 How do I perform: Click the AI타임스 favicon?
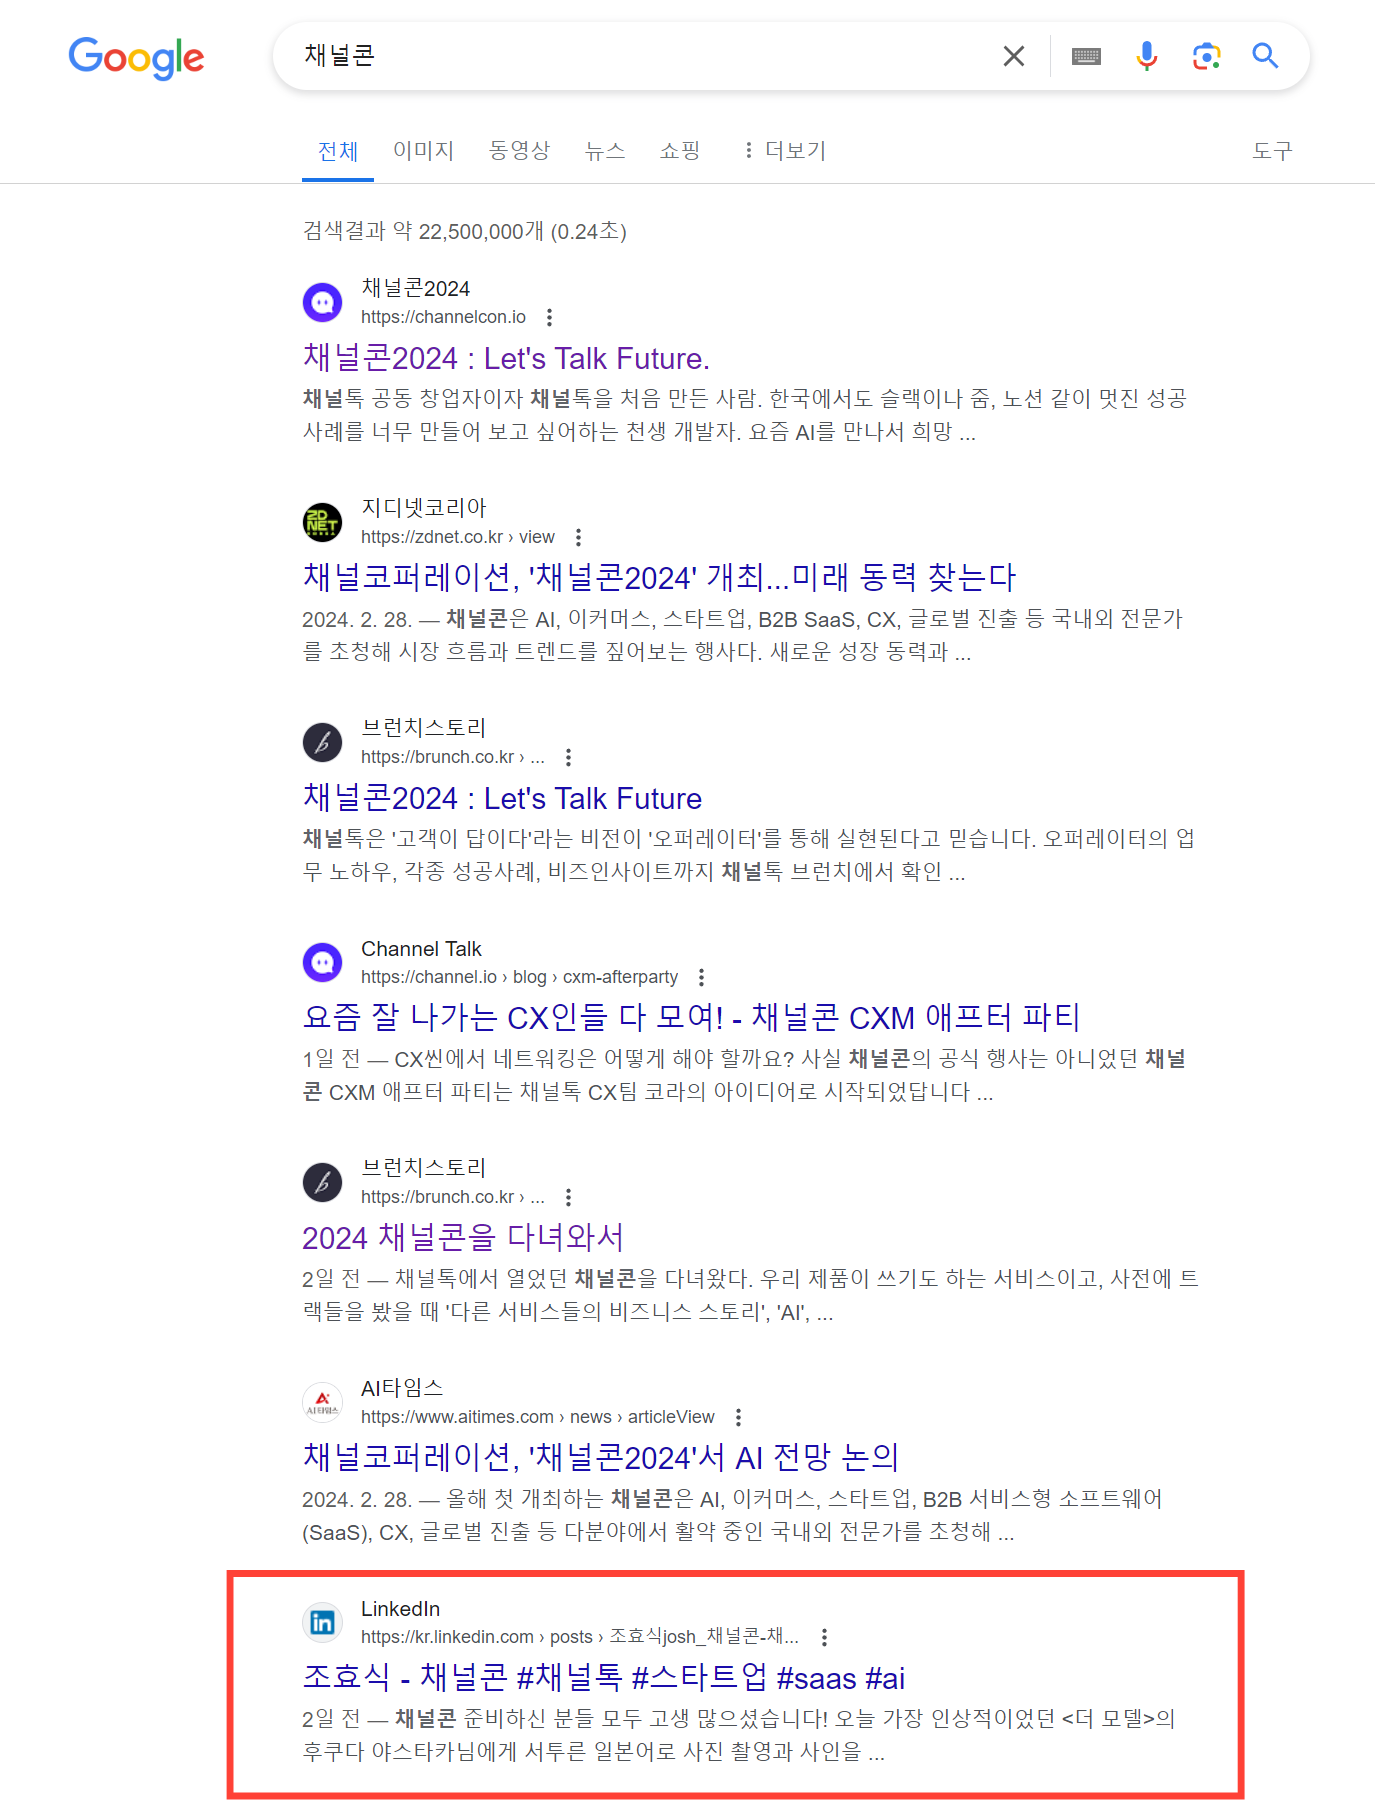coord(322,1402)
